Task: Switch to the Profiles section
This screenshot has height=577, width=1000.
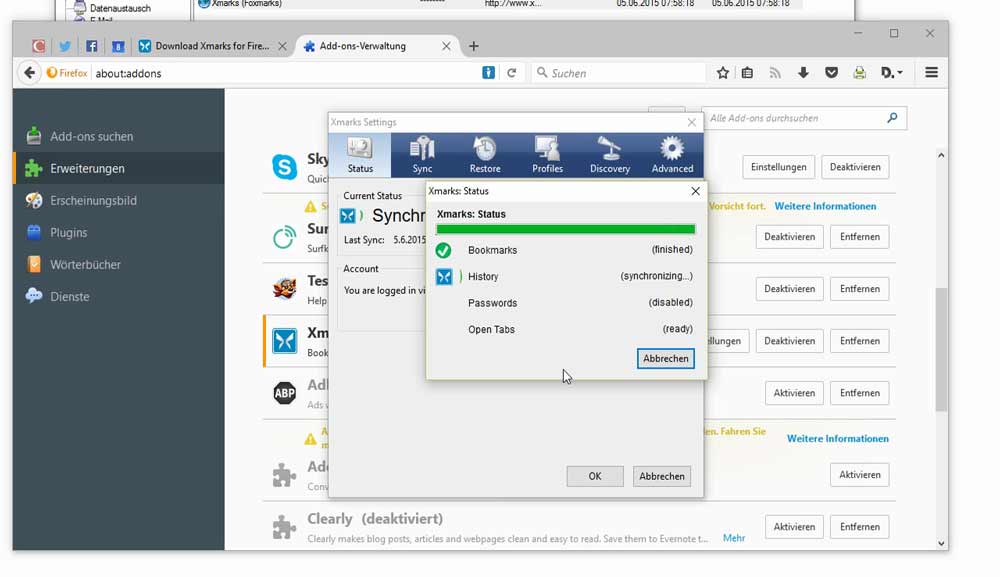Action: (x=547, y=155)
